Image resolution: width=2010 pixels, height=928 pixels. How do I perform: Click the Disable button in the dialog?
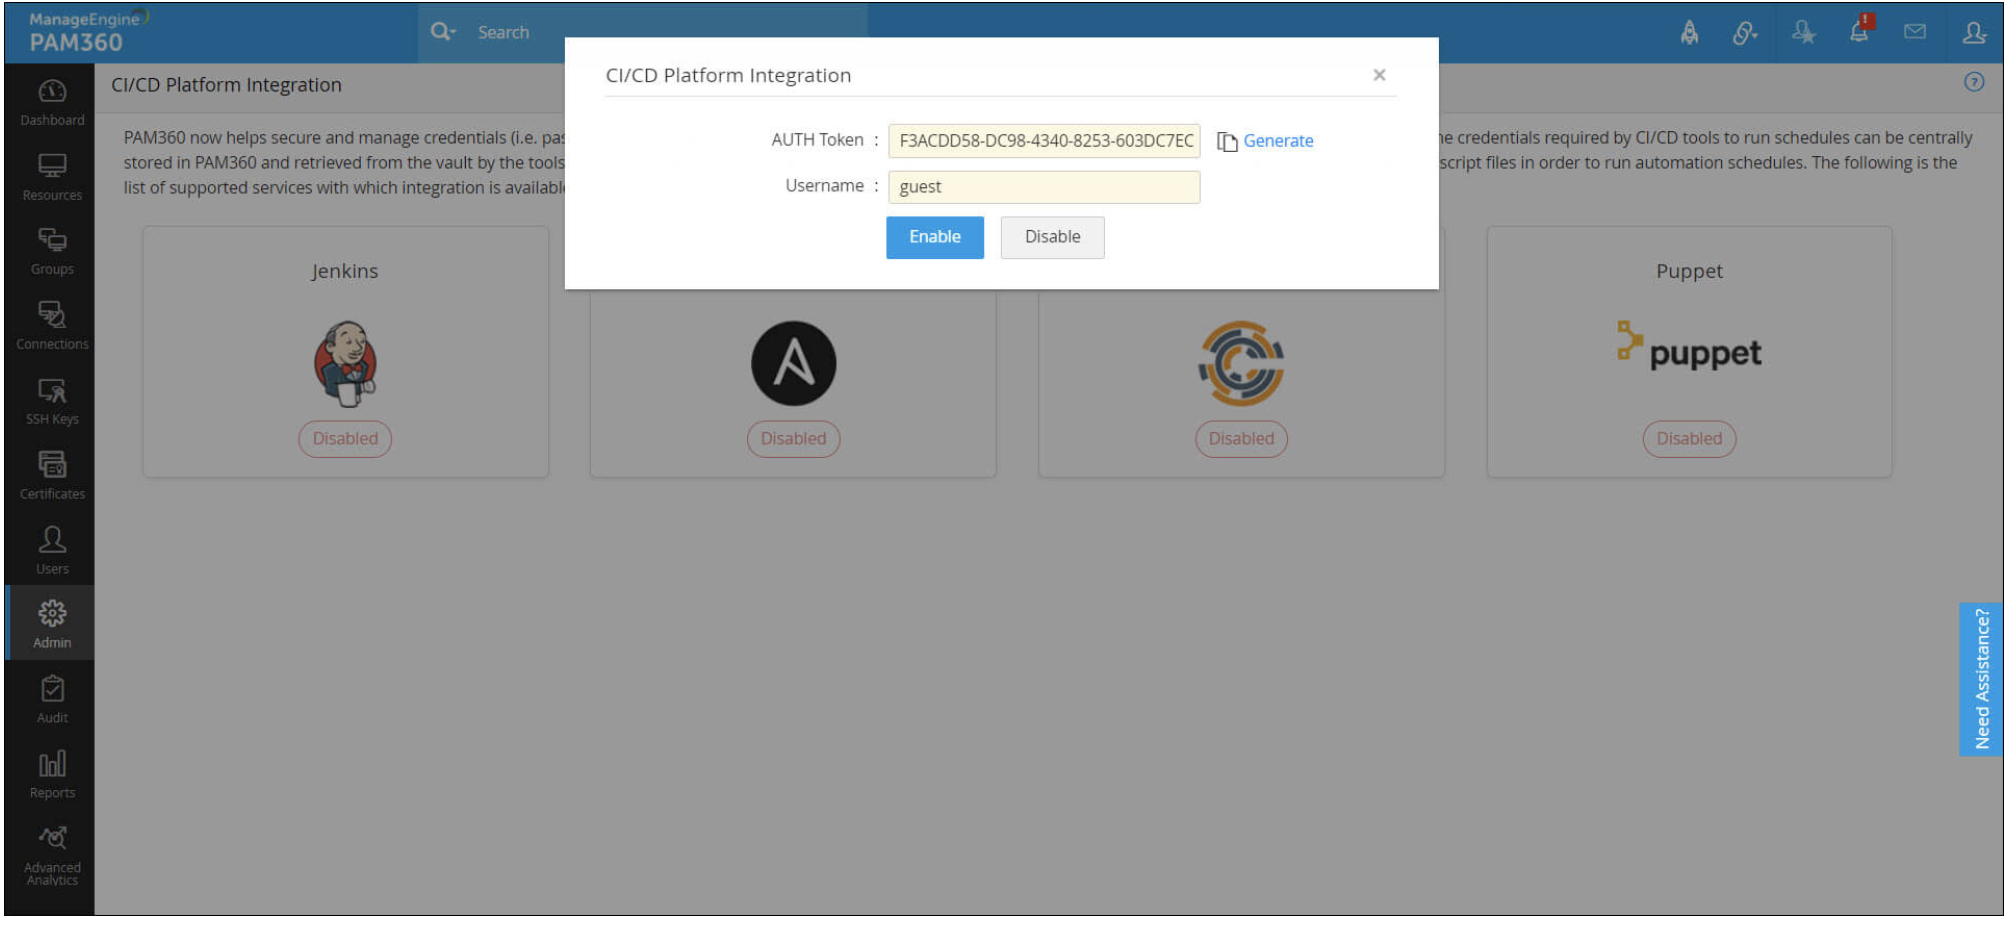[x=1052, y=237]
